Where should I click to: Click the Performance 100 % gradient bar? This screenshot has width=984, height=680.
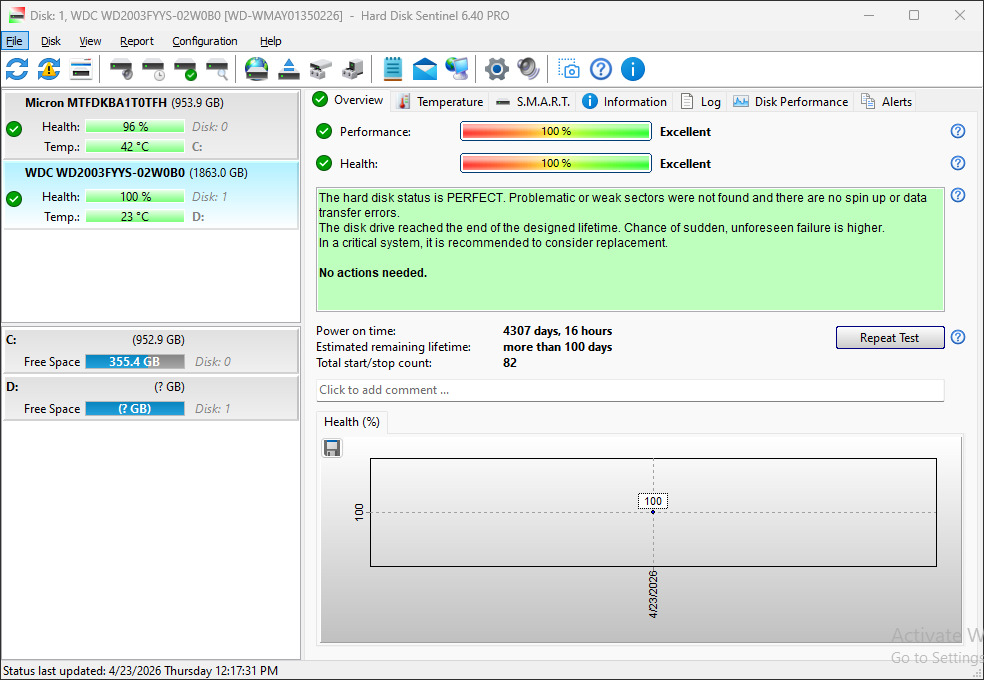(x=555, y=131)
